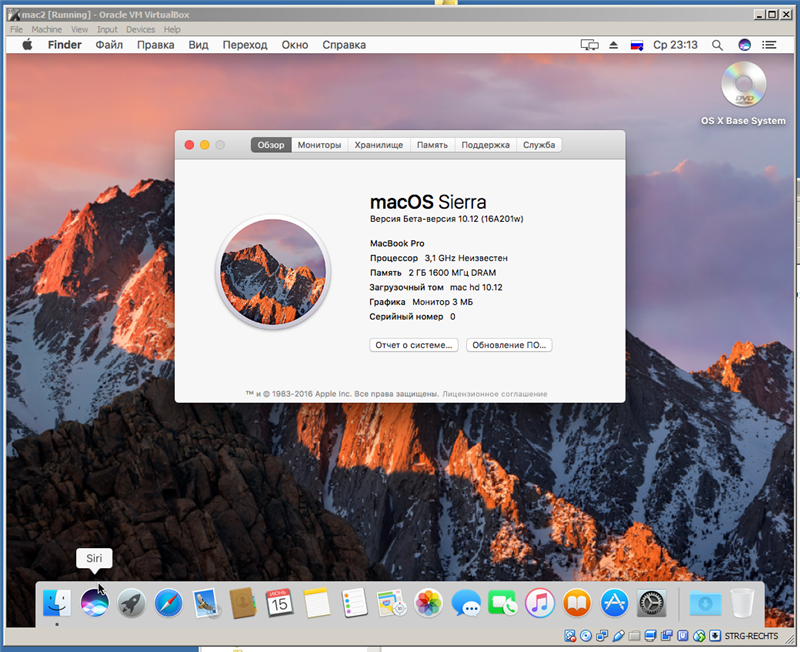The width and height of the screenshot is (800, 652).
Task: Open Launchpad rocket icon in Dock
Action: tap(132, 603)
